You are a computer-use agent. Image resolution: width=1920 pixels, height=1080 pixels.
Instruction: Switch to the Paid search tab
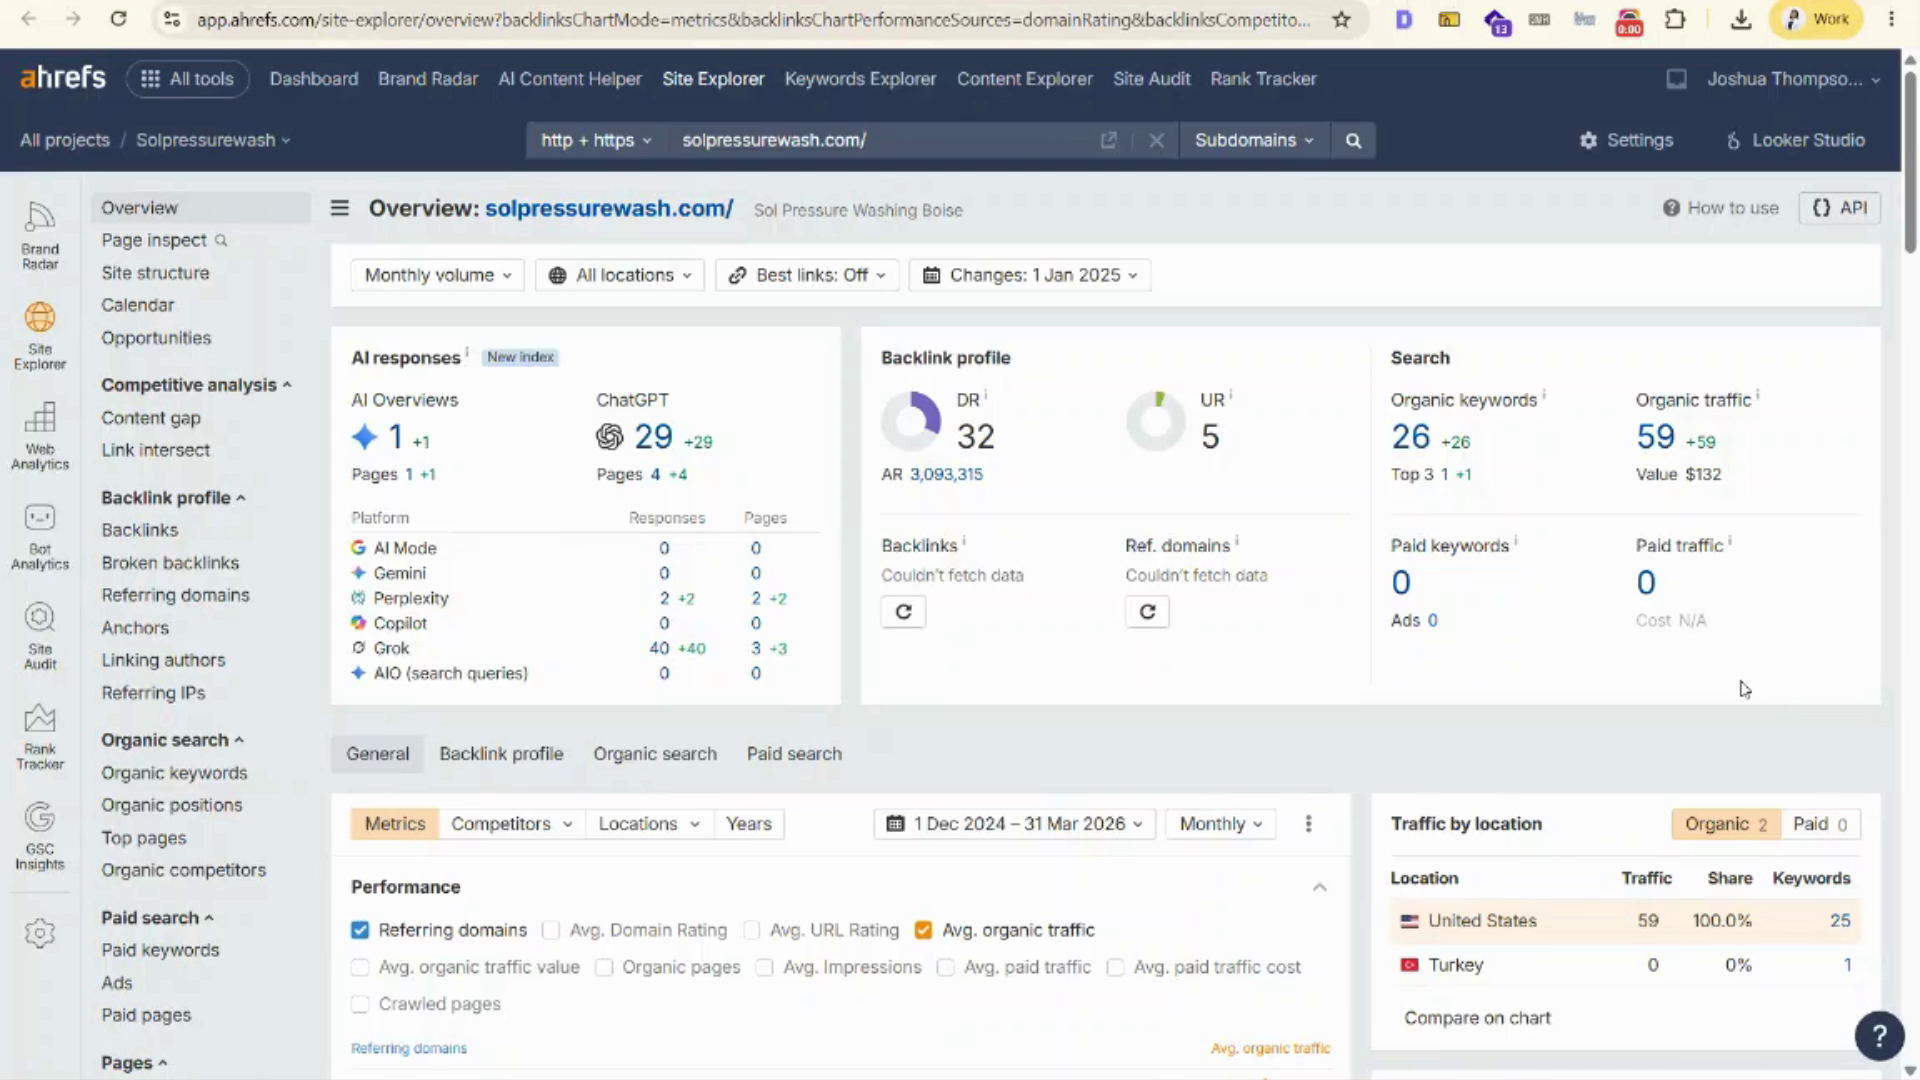794,754
